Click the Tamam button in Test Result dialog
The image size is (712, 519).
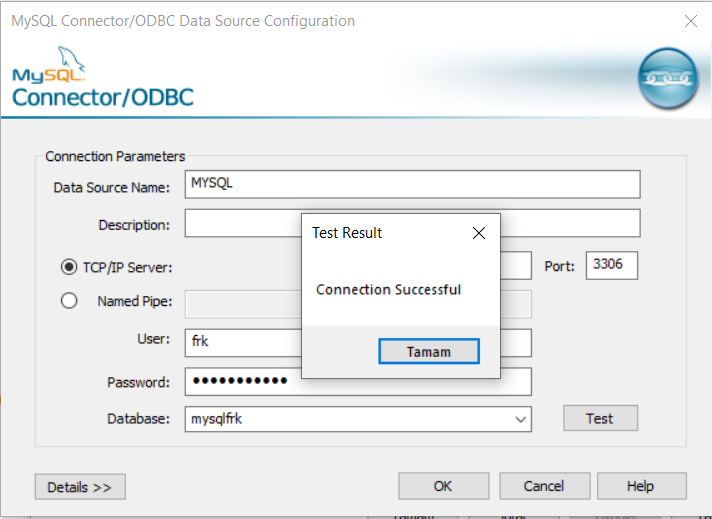pos(429,351)
